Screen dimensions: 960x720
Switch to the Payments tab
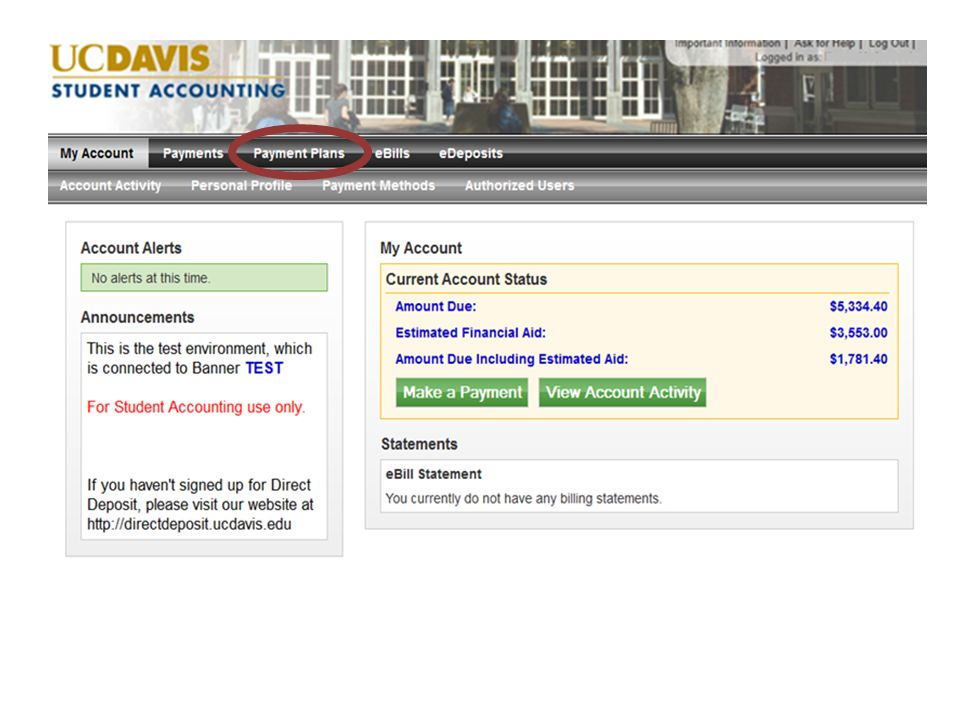pos(193,153)
